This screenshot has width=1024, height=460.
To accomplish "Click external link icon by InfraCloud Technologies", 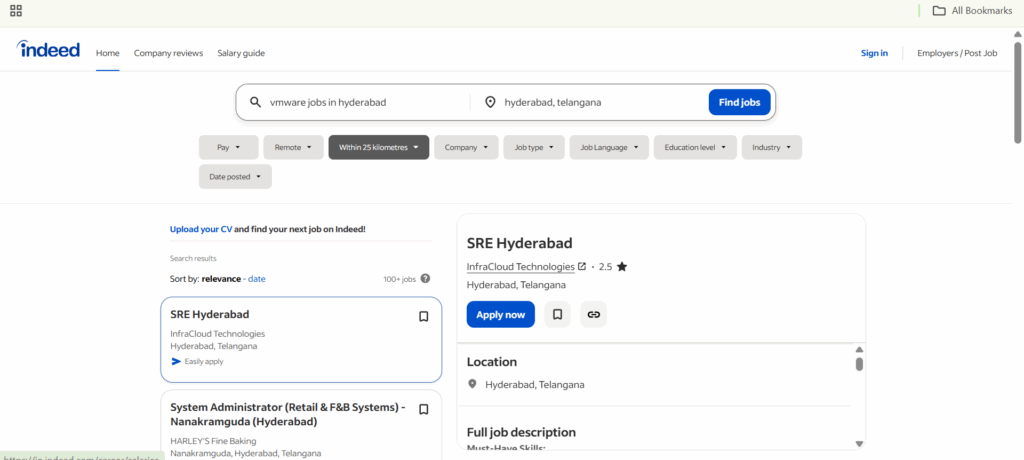I will tap(582, 267).
